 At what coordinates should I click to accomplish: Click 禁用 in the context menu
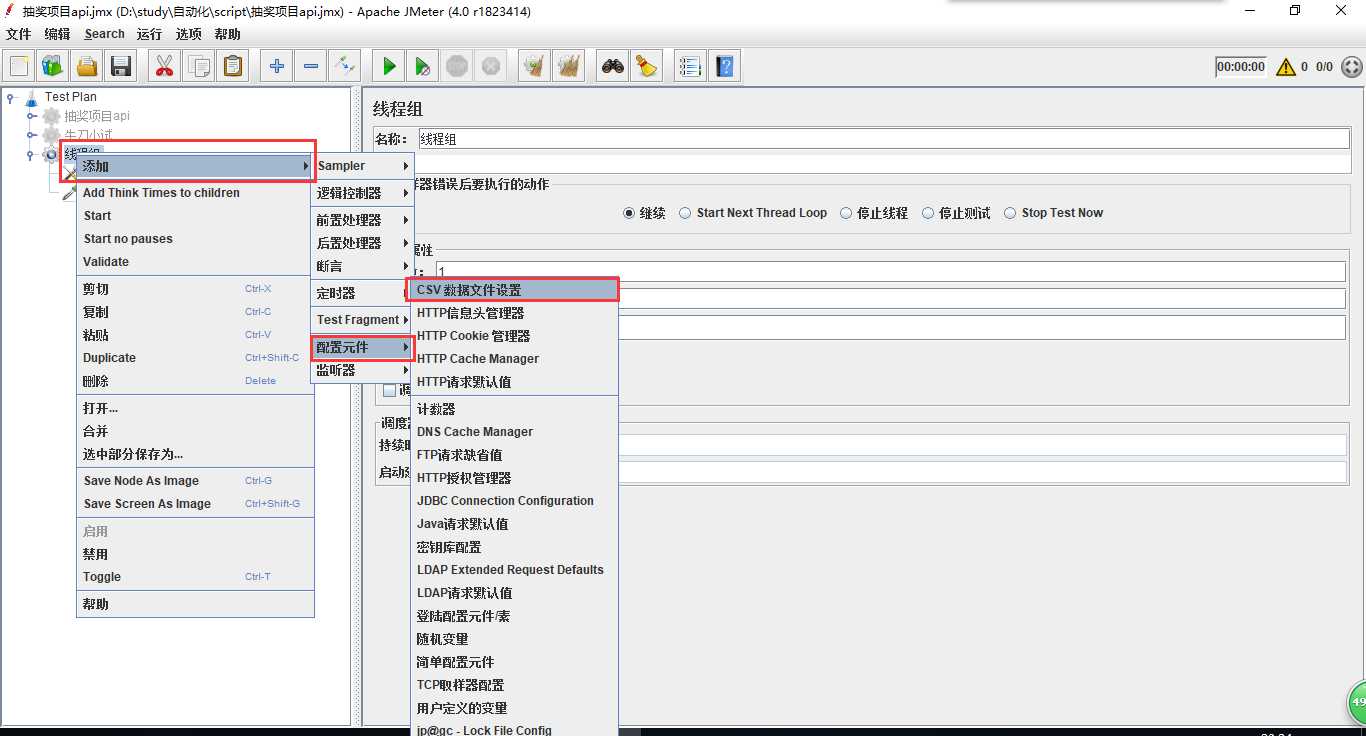[196, 554]
